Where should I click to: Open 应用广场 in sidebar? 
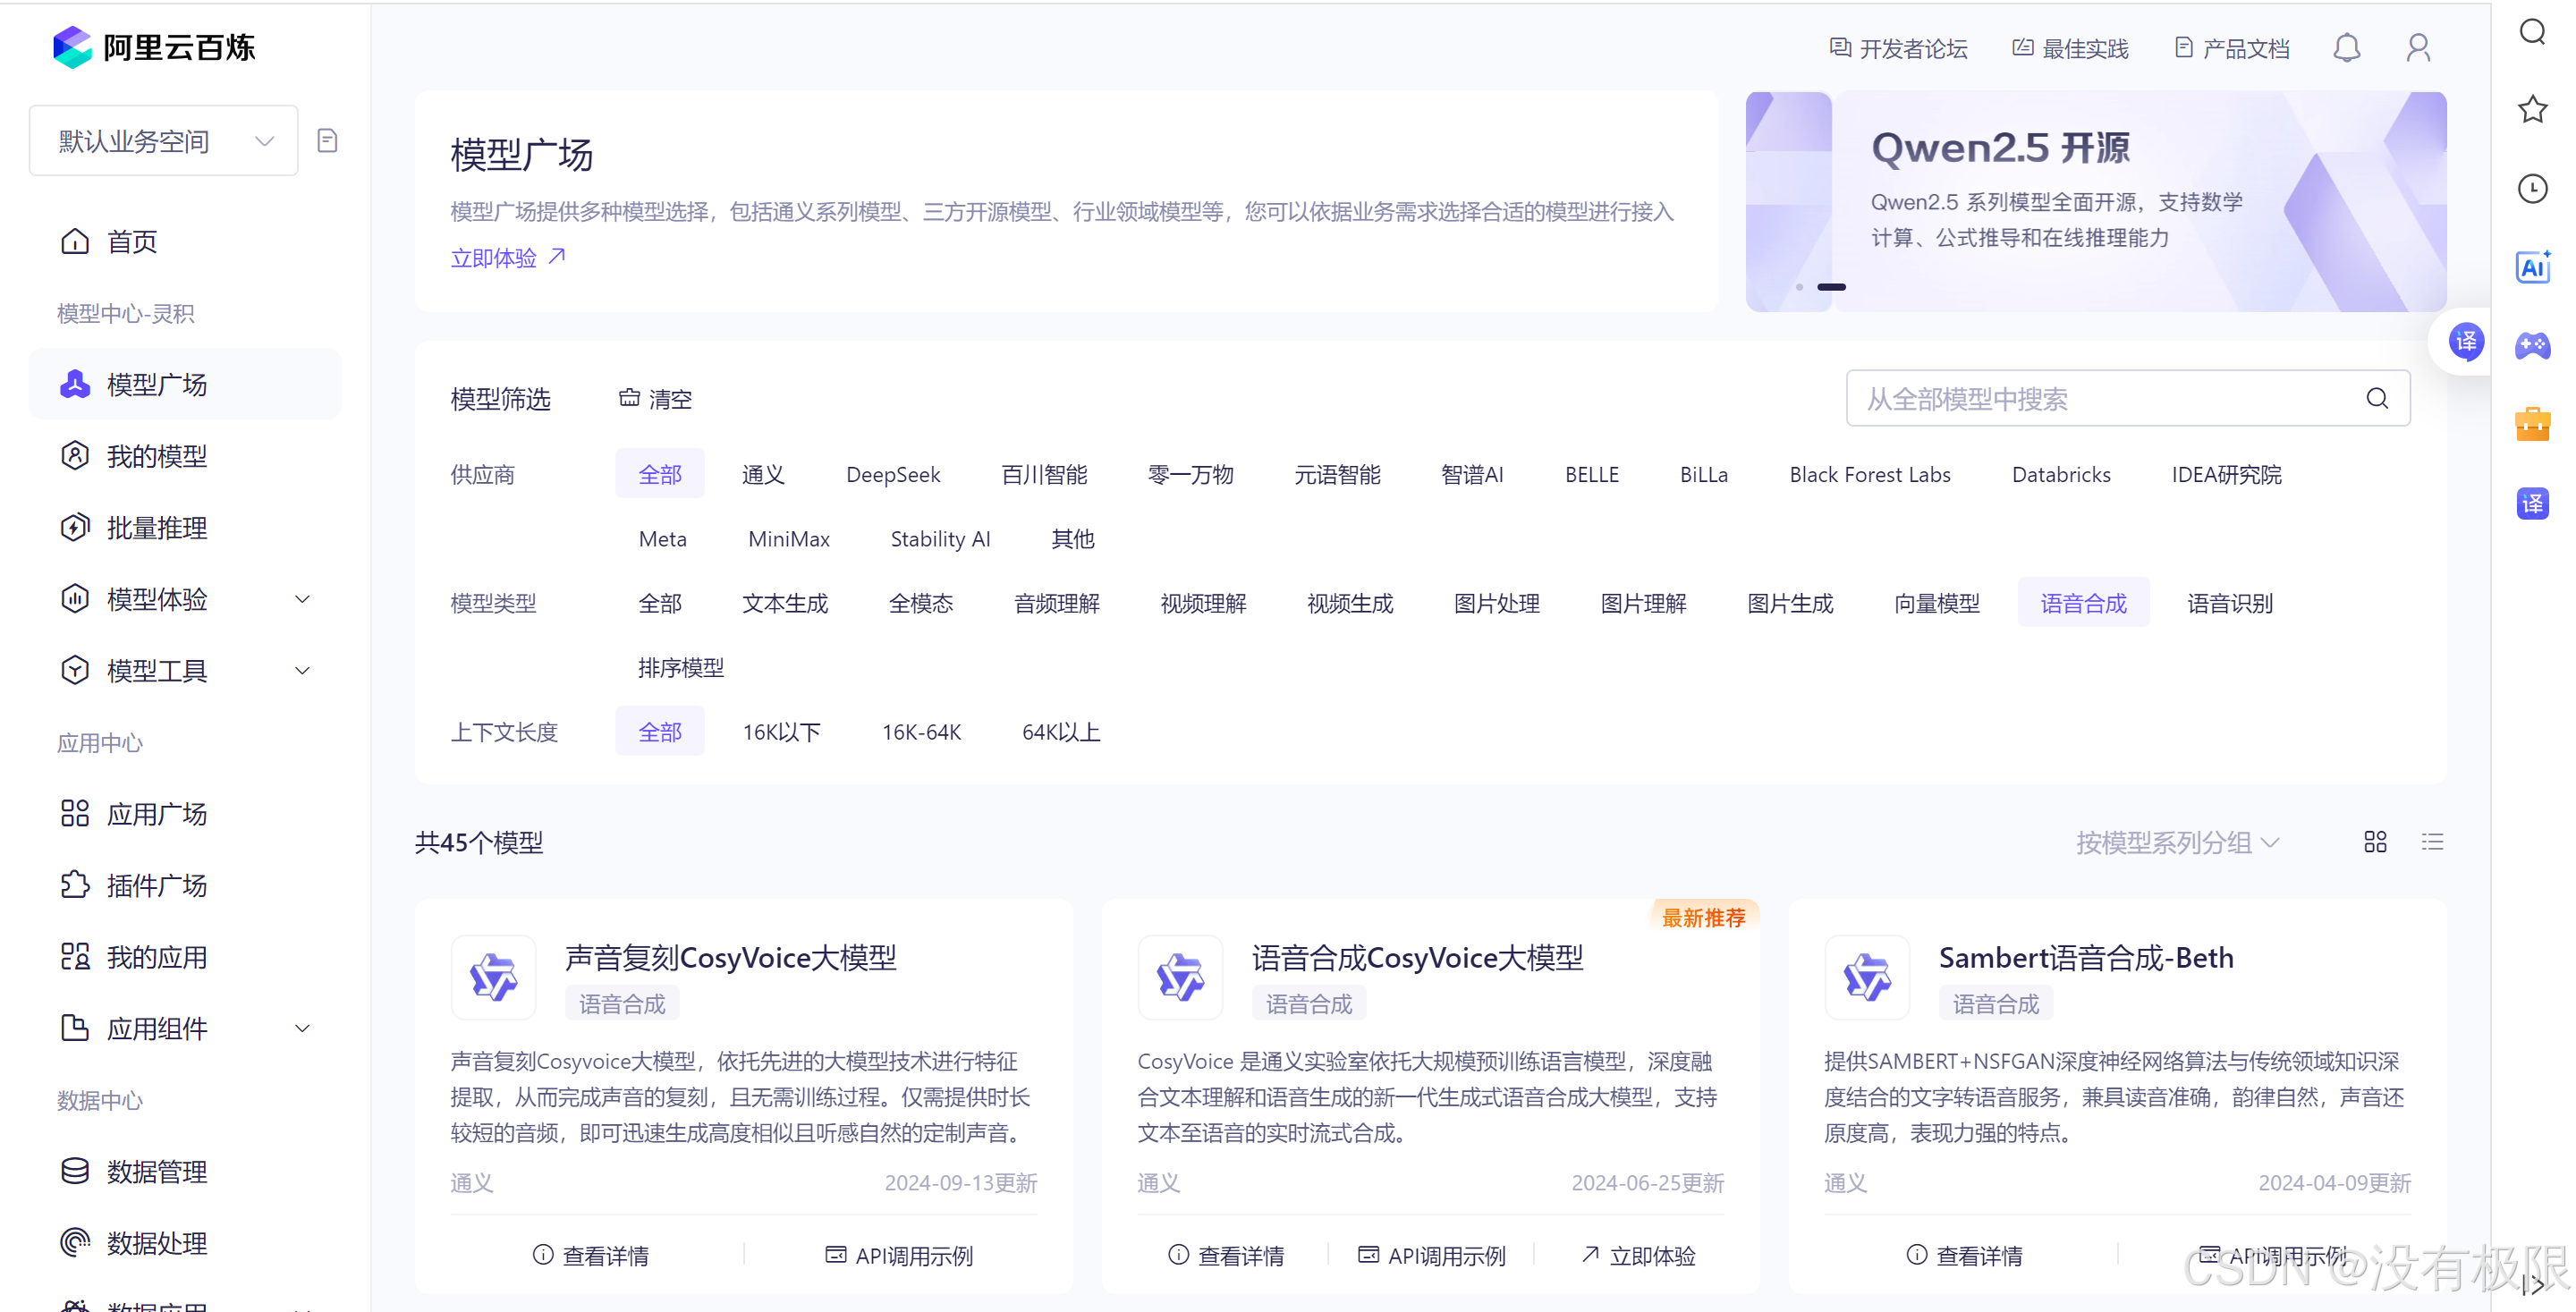pos(157,814)
